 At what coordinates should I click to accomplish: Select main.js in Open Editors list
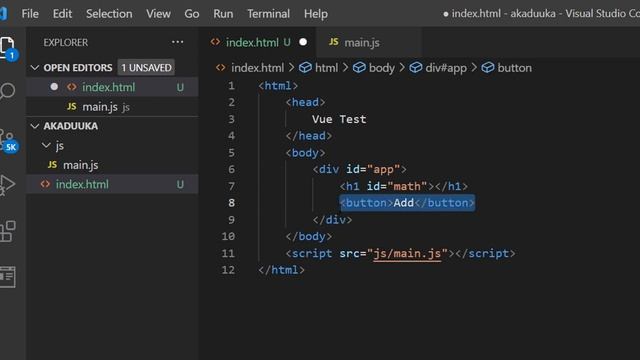coord(113,107)
